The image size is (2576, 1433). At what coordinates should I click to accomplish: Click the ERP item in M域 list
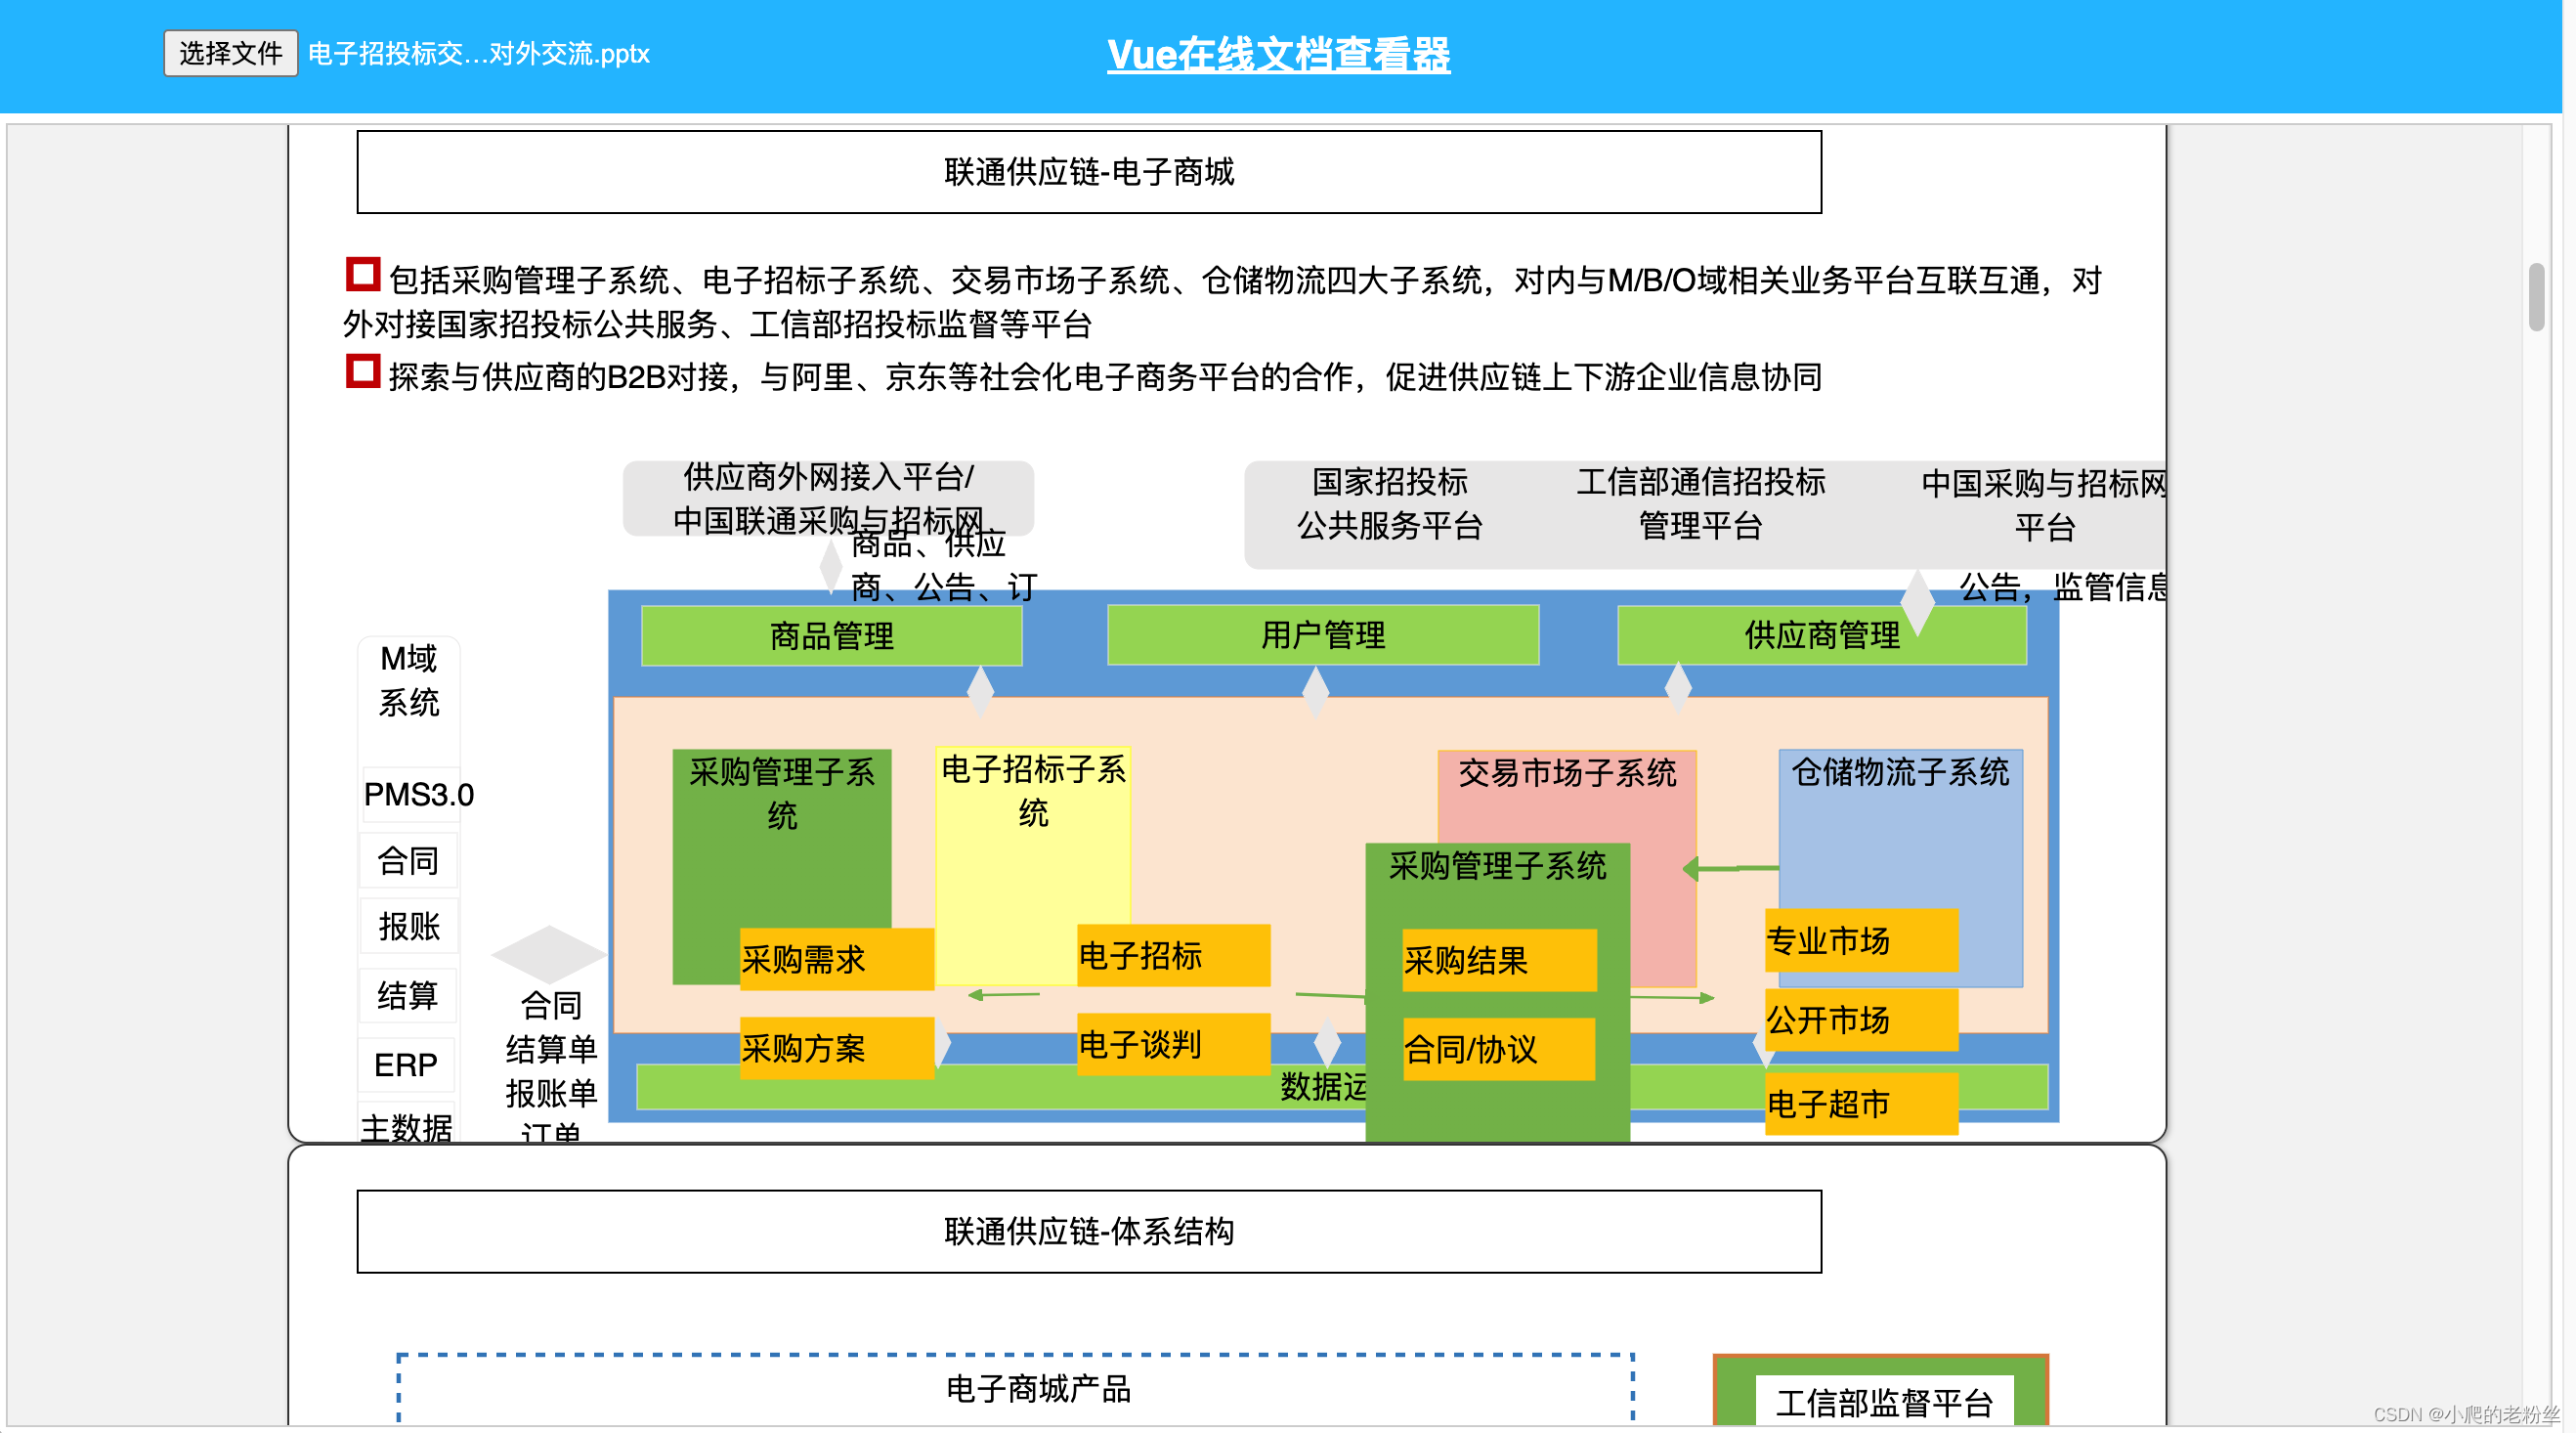[x=406, y=1065]
